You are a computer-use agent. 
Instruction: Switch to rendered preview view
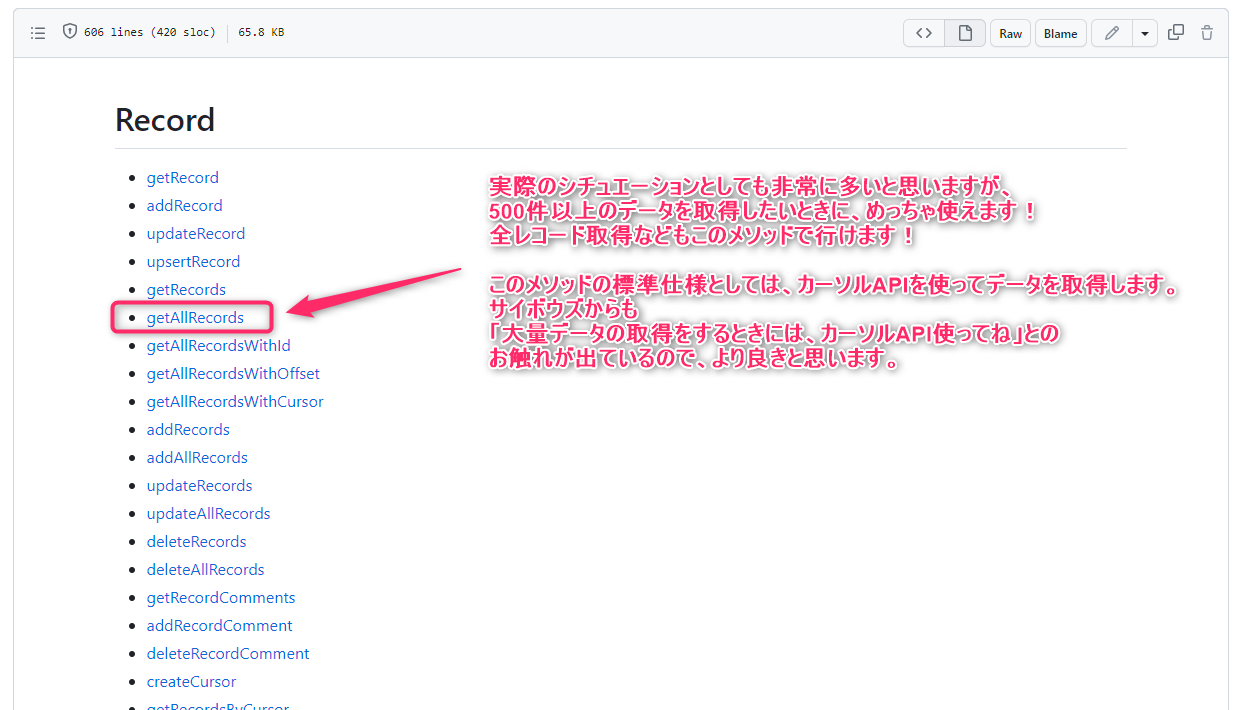coord(964,32)
